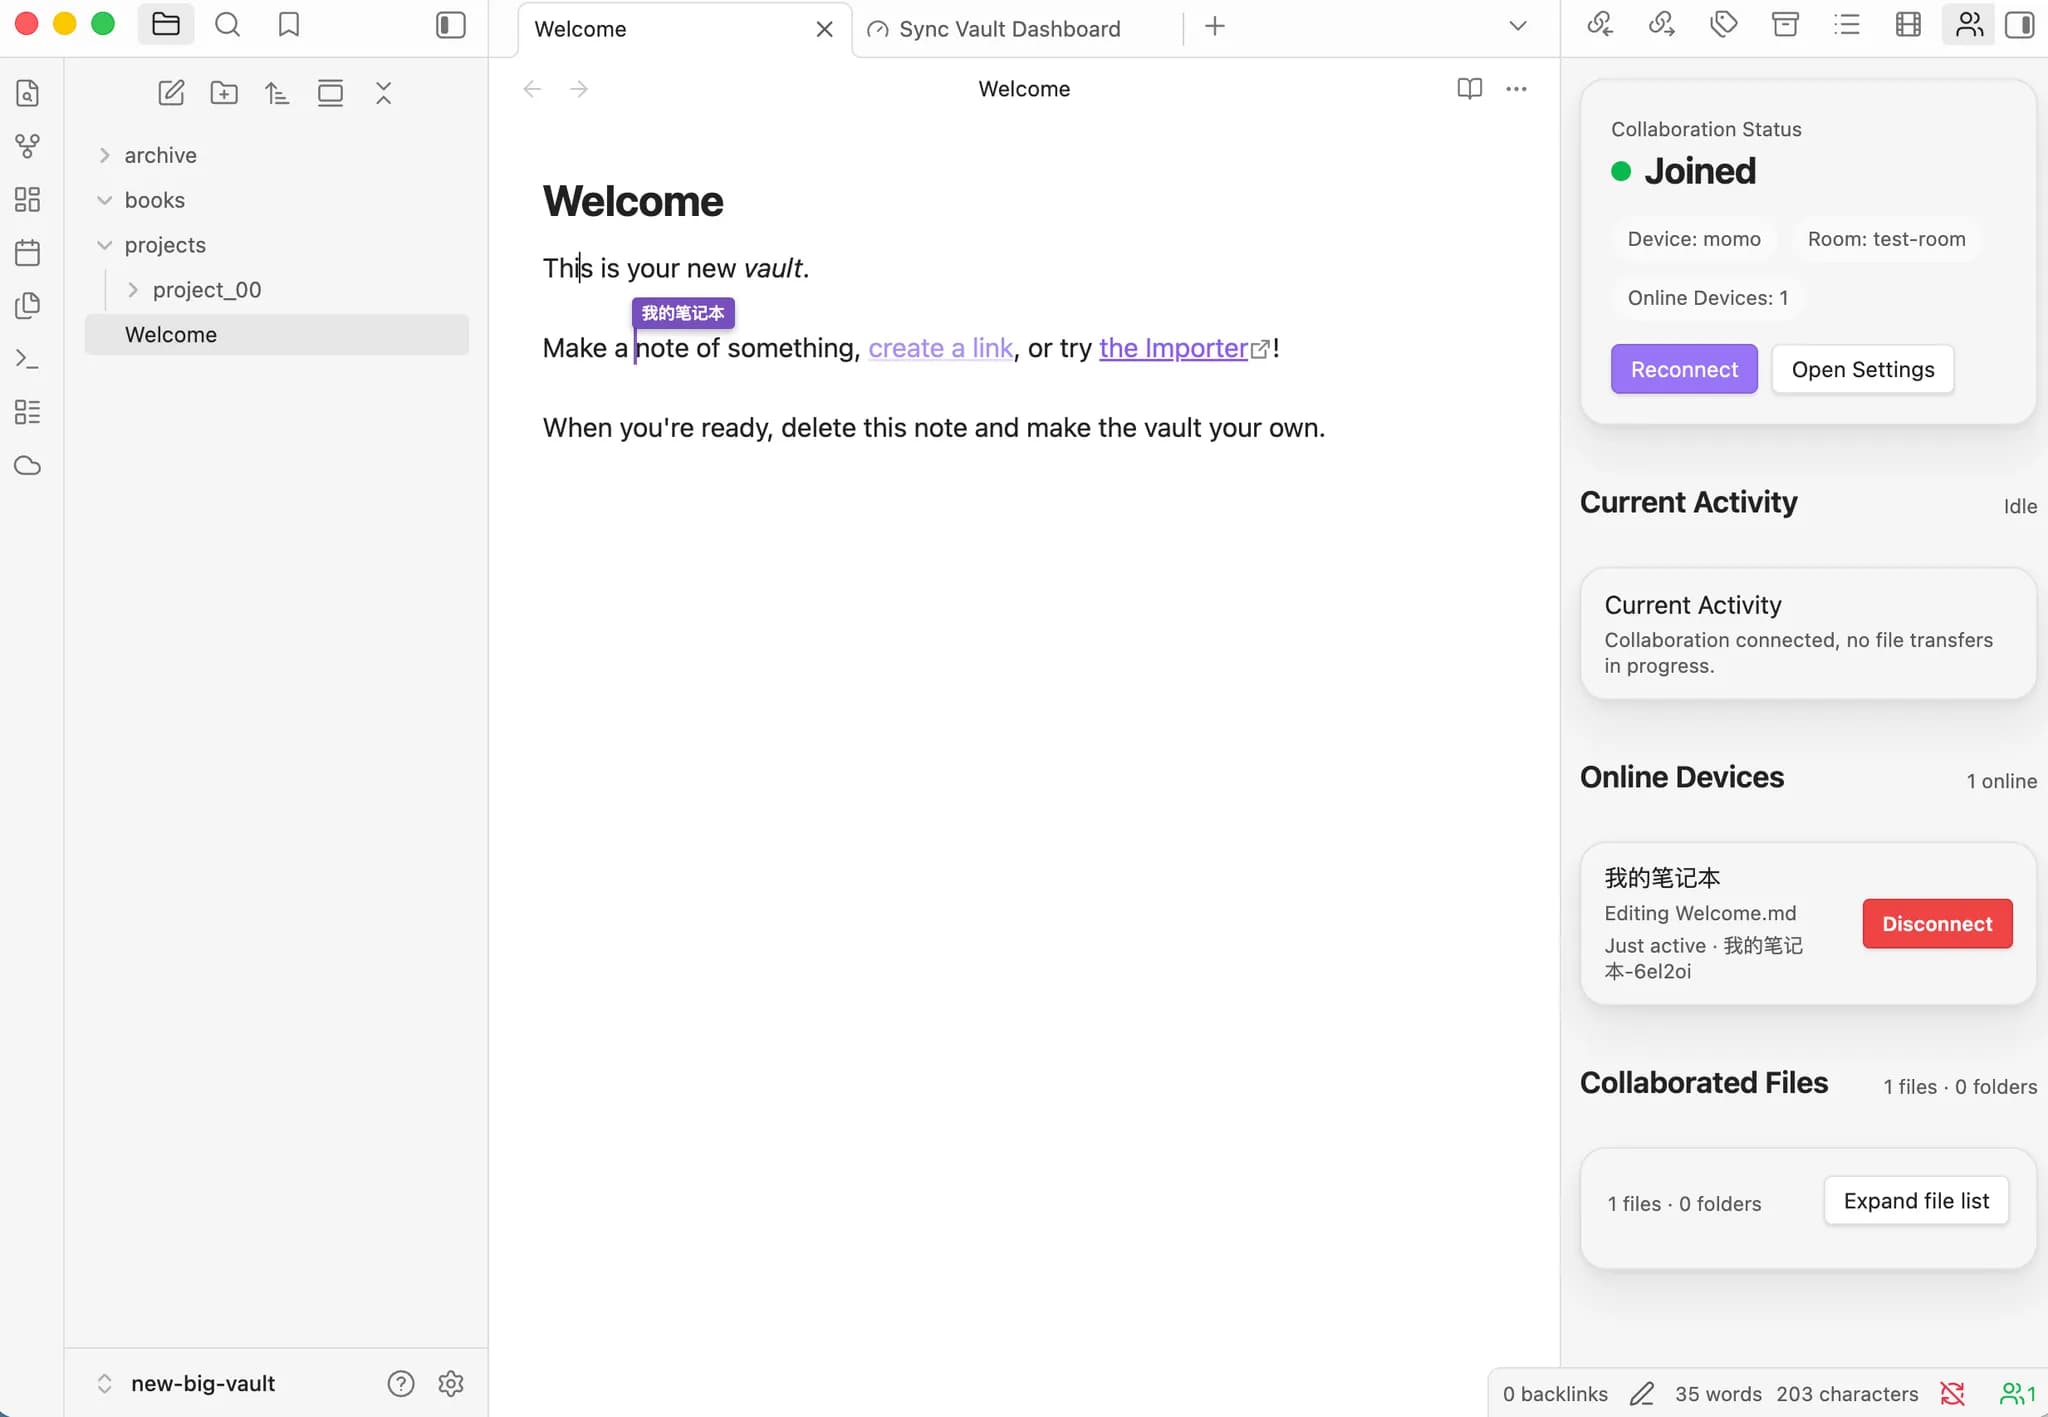Click 'Online Devices: 1' badge
Screen dimensions: 2048x1417
tap(1707, 298)
